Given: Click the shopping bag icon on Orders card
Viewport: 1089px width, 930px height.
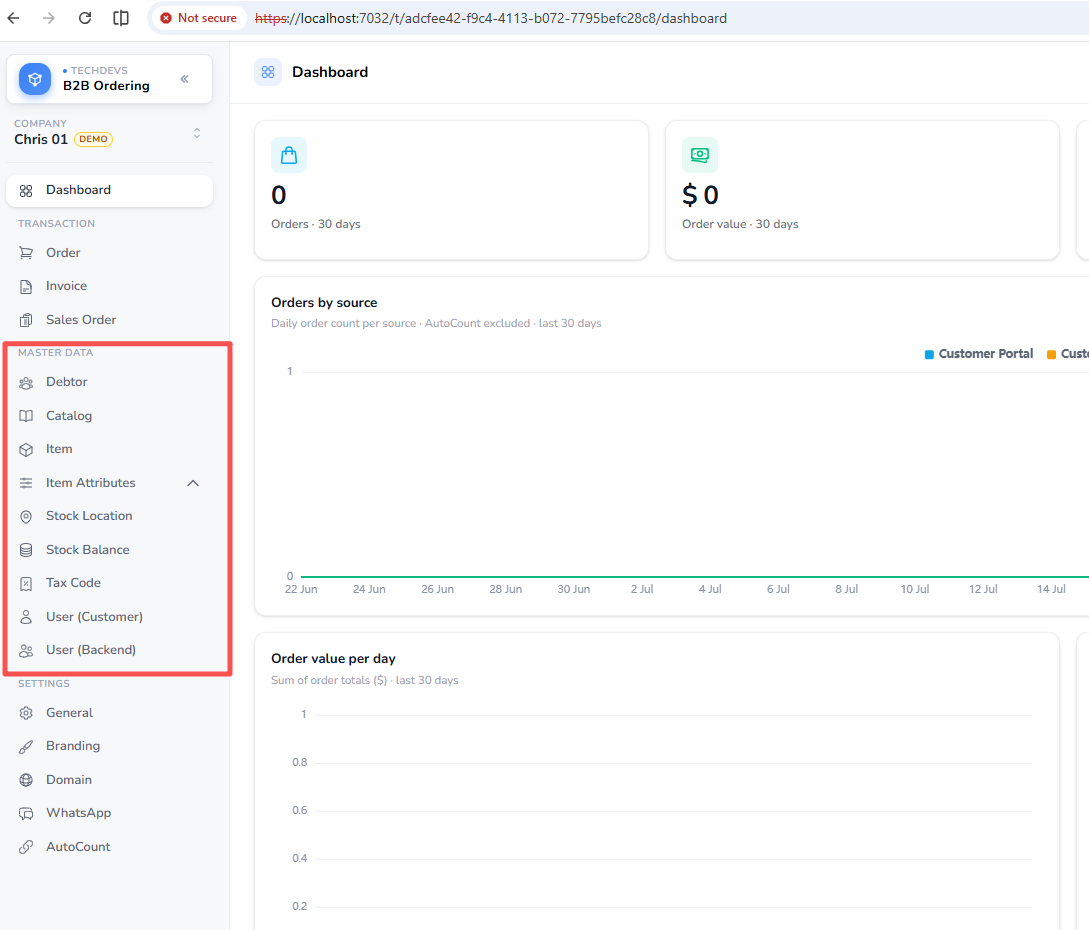Looking at the screenshot, I should [289, 155].
